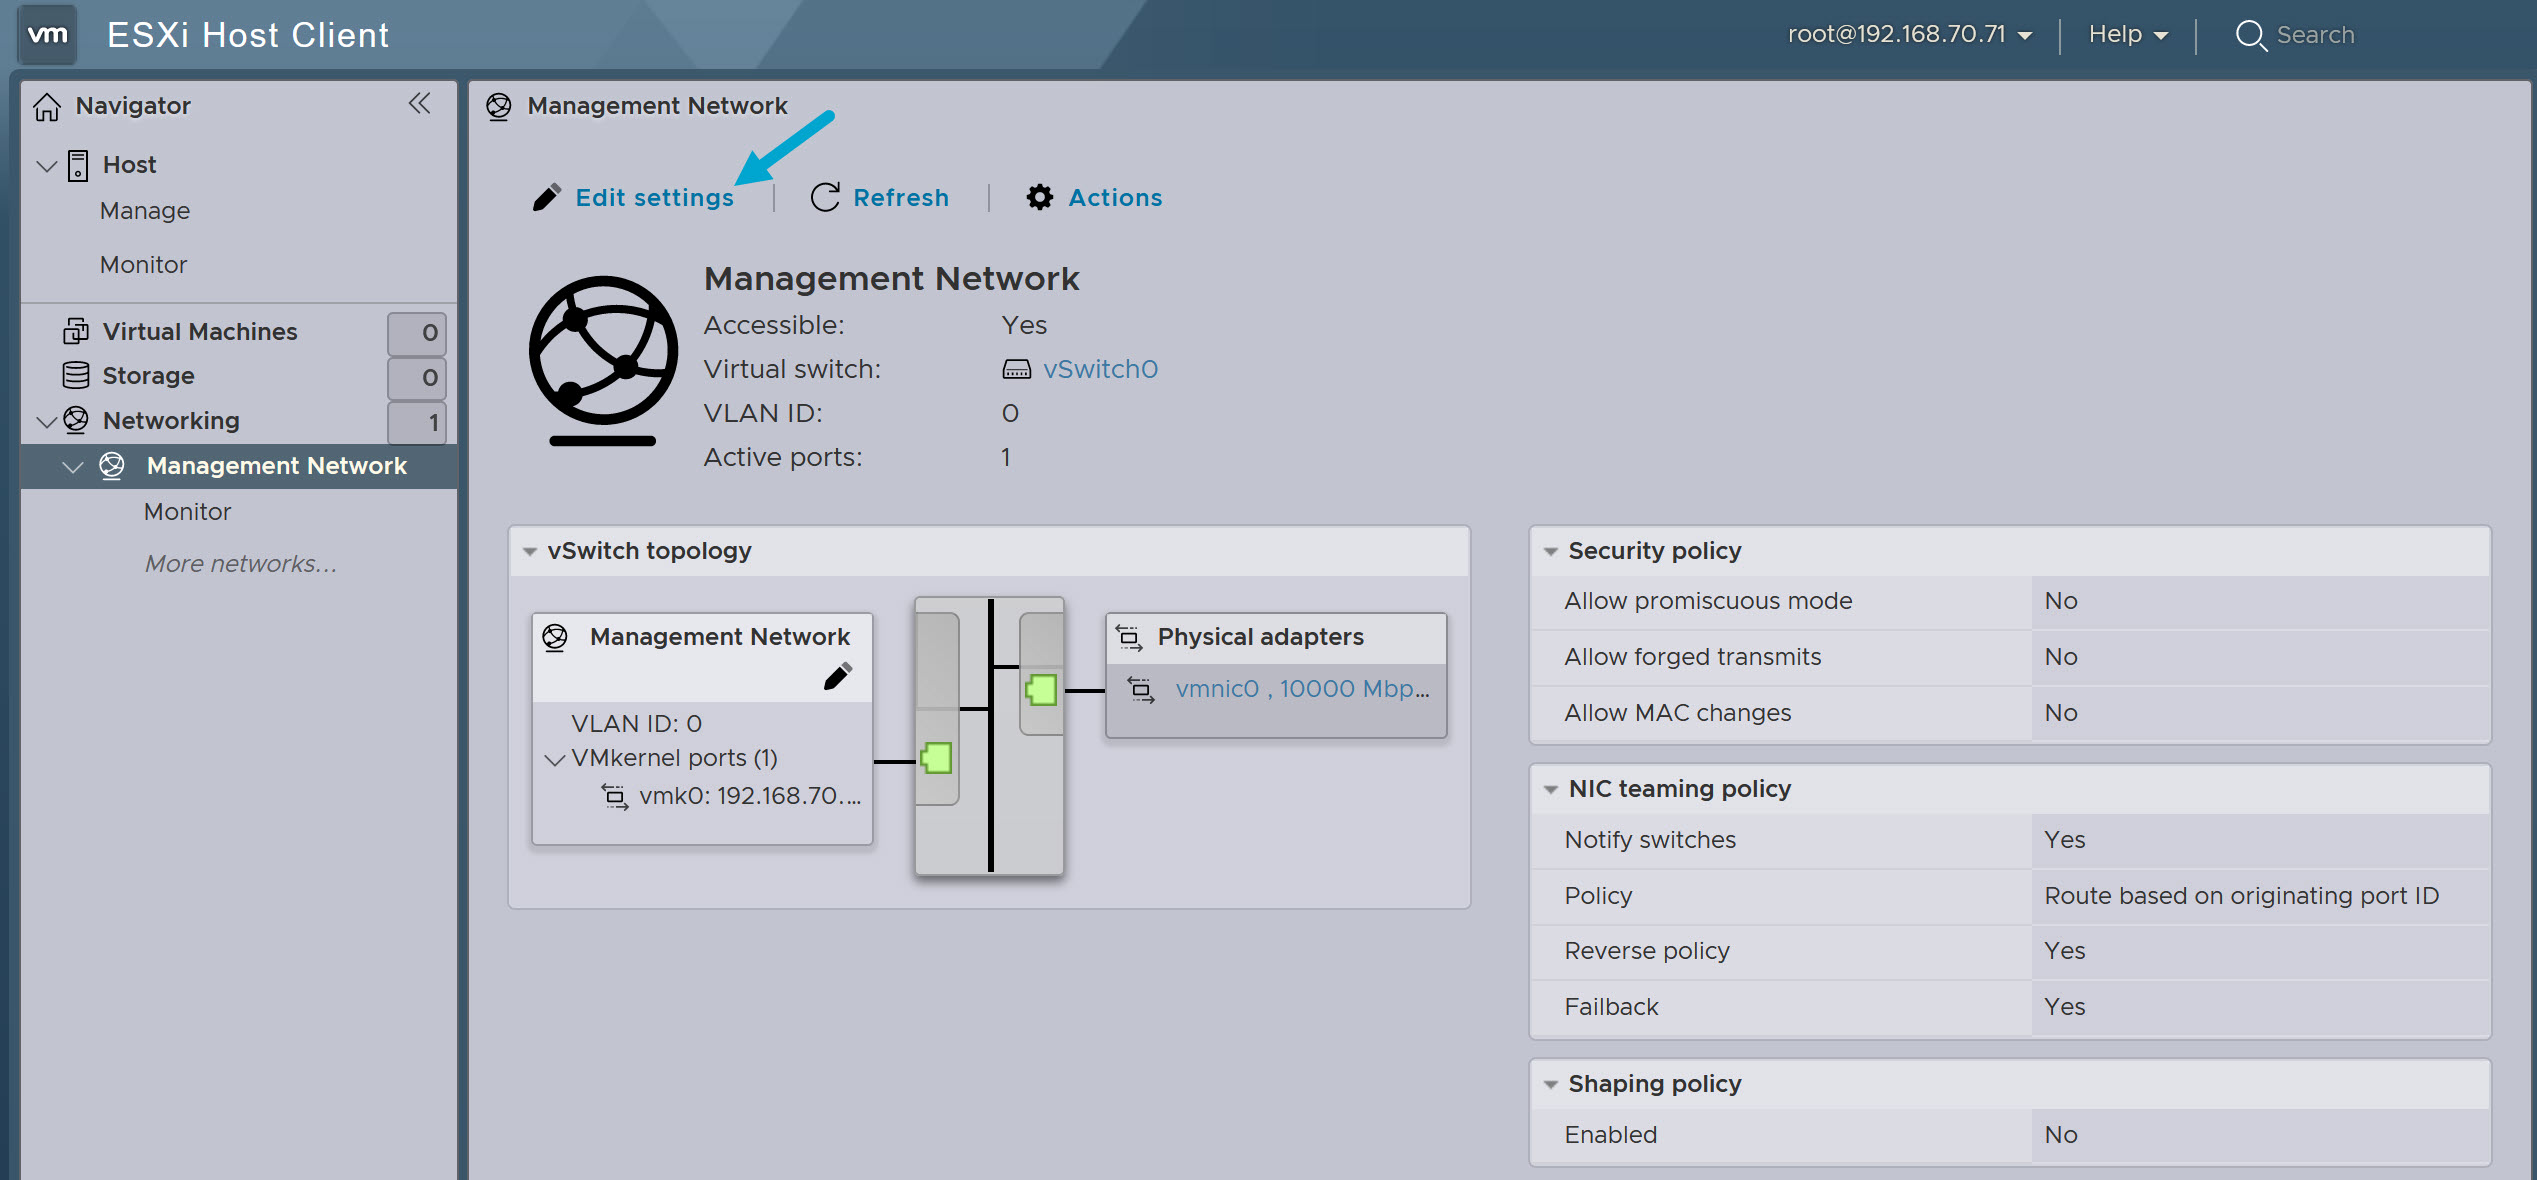This screenshot has height=1180, width=2537.
Task: Open the Search icon in the top bar
Action: tap(2252, 34)
